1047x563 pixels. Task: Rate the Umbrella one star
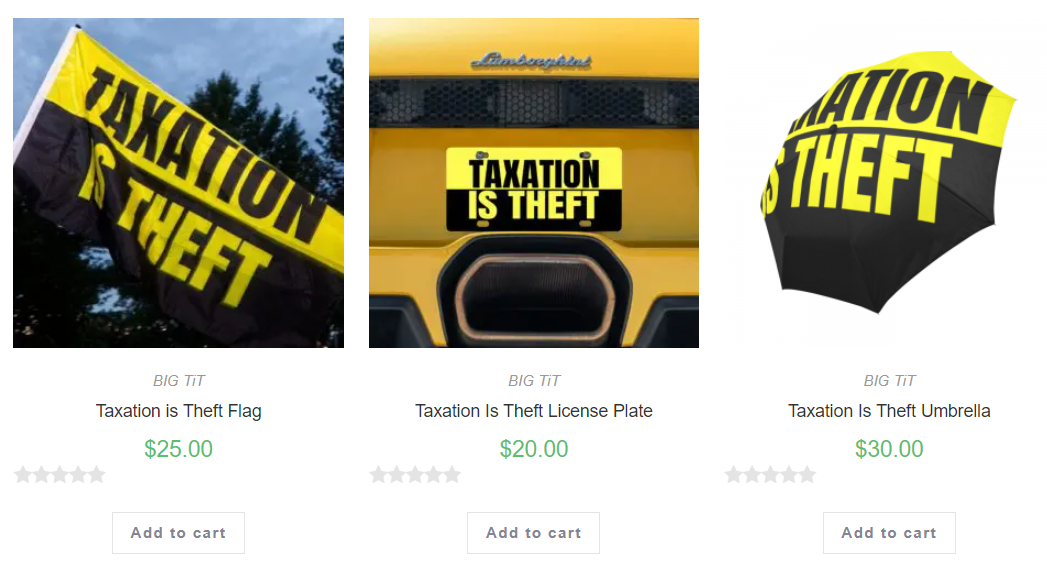(733, 475)
